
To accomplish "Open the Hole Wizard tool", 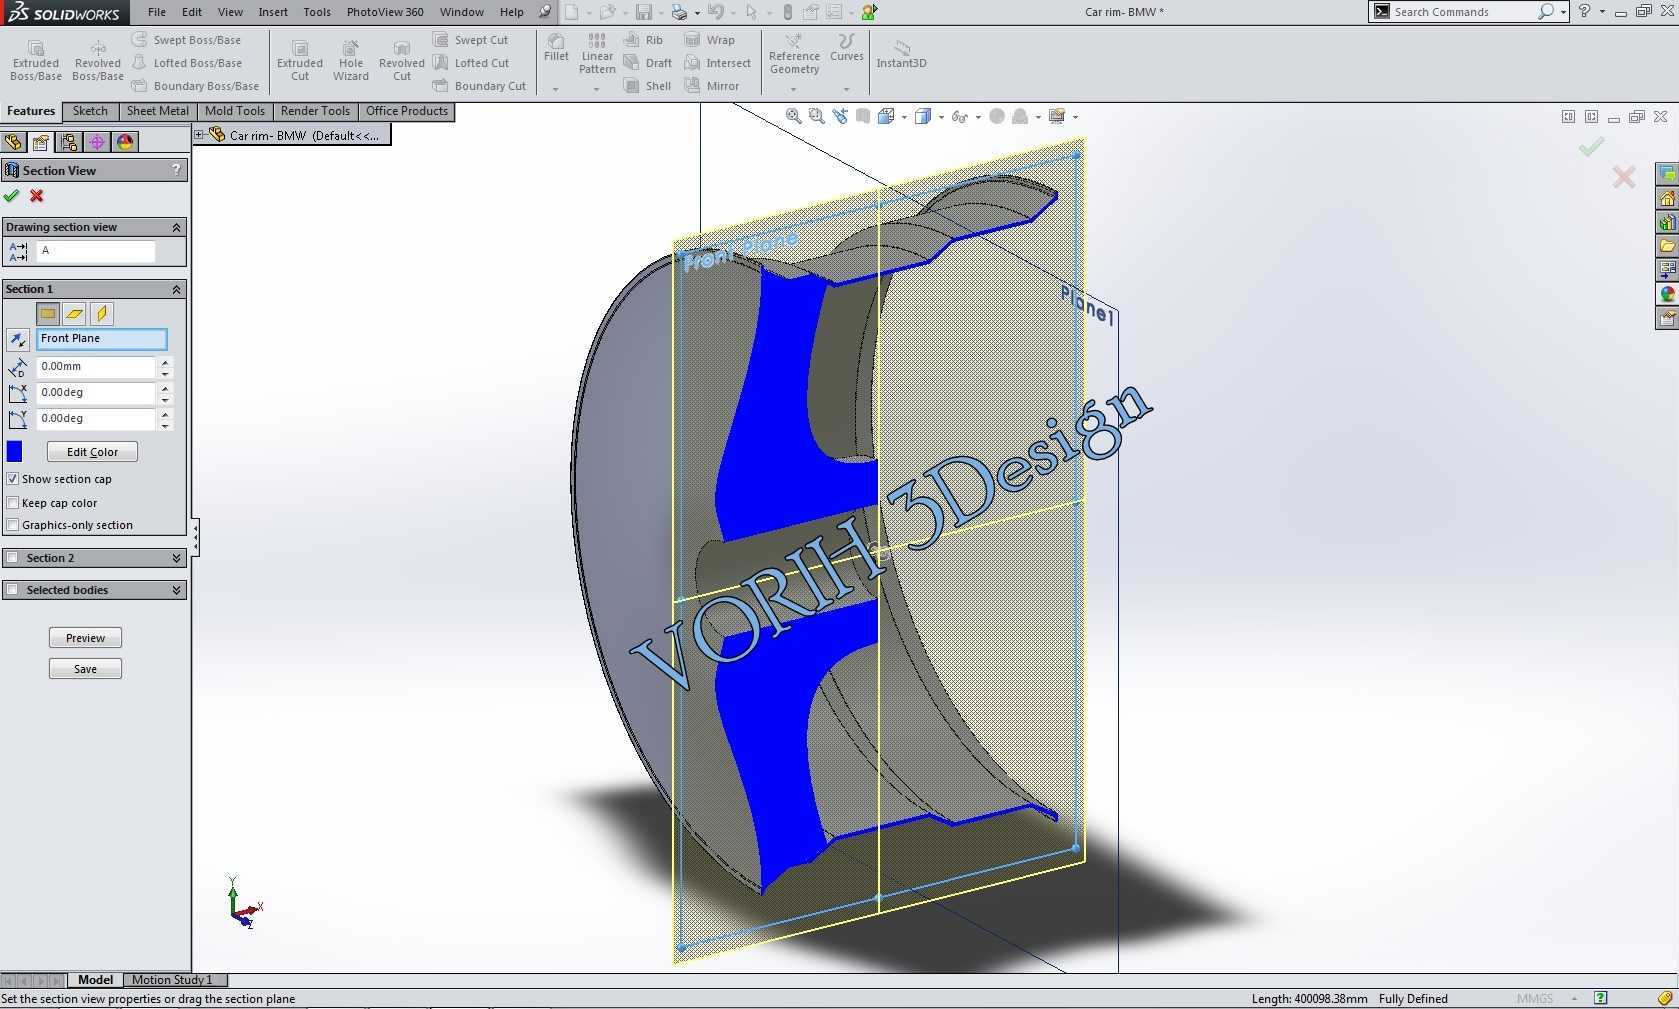I will [x=351, y=61].
